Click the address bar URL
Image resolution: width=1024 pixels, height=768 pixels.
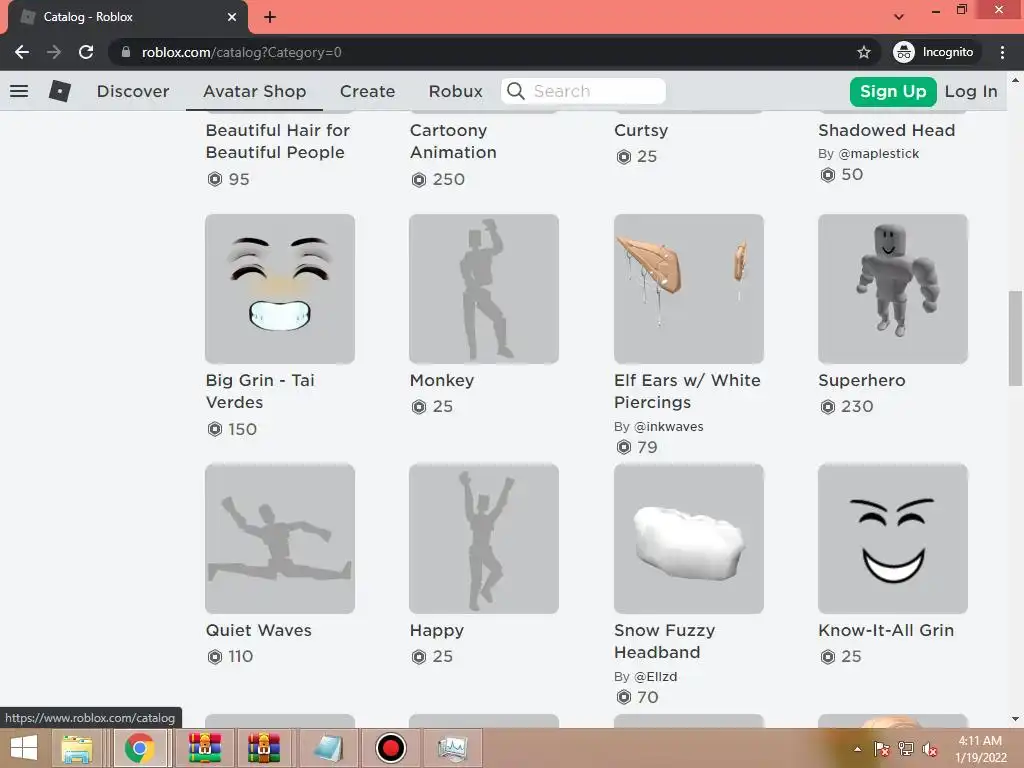coord(241,52)
